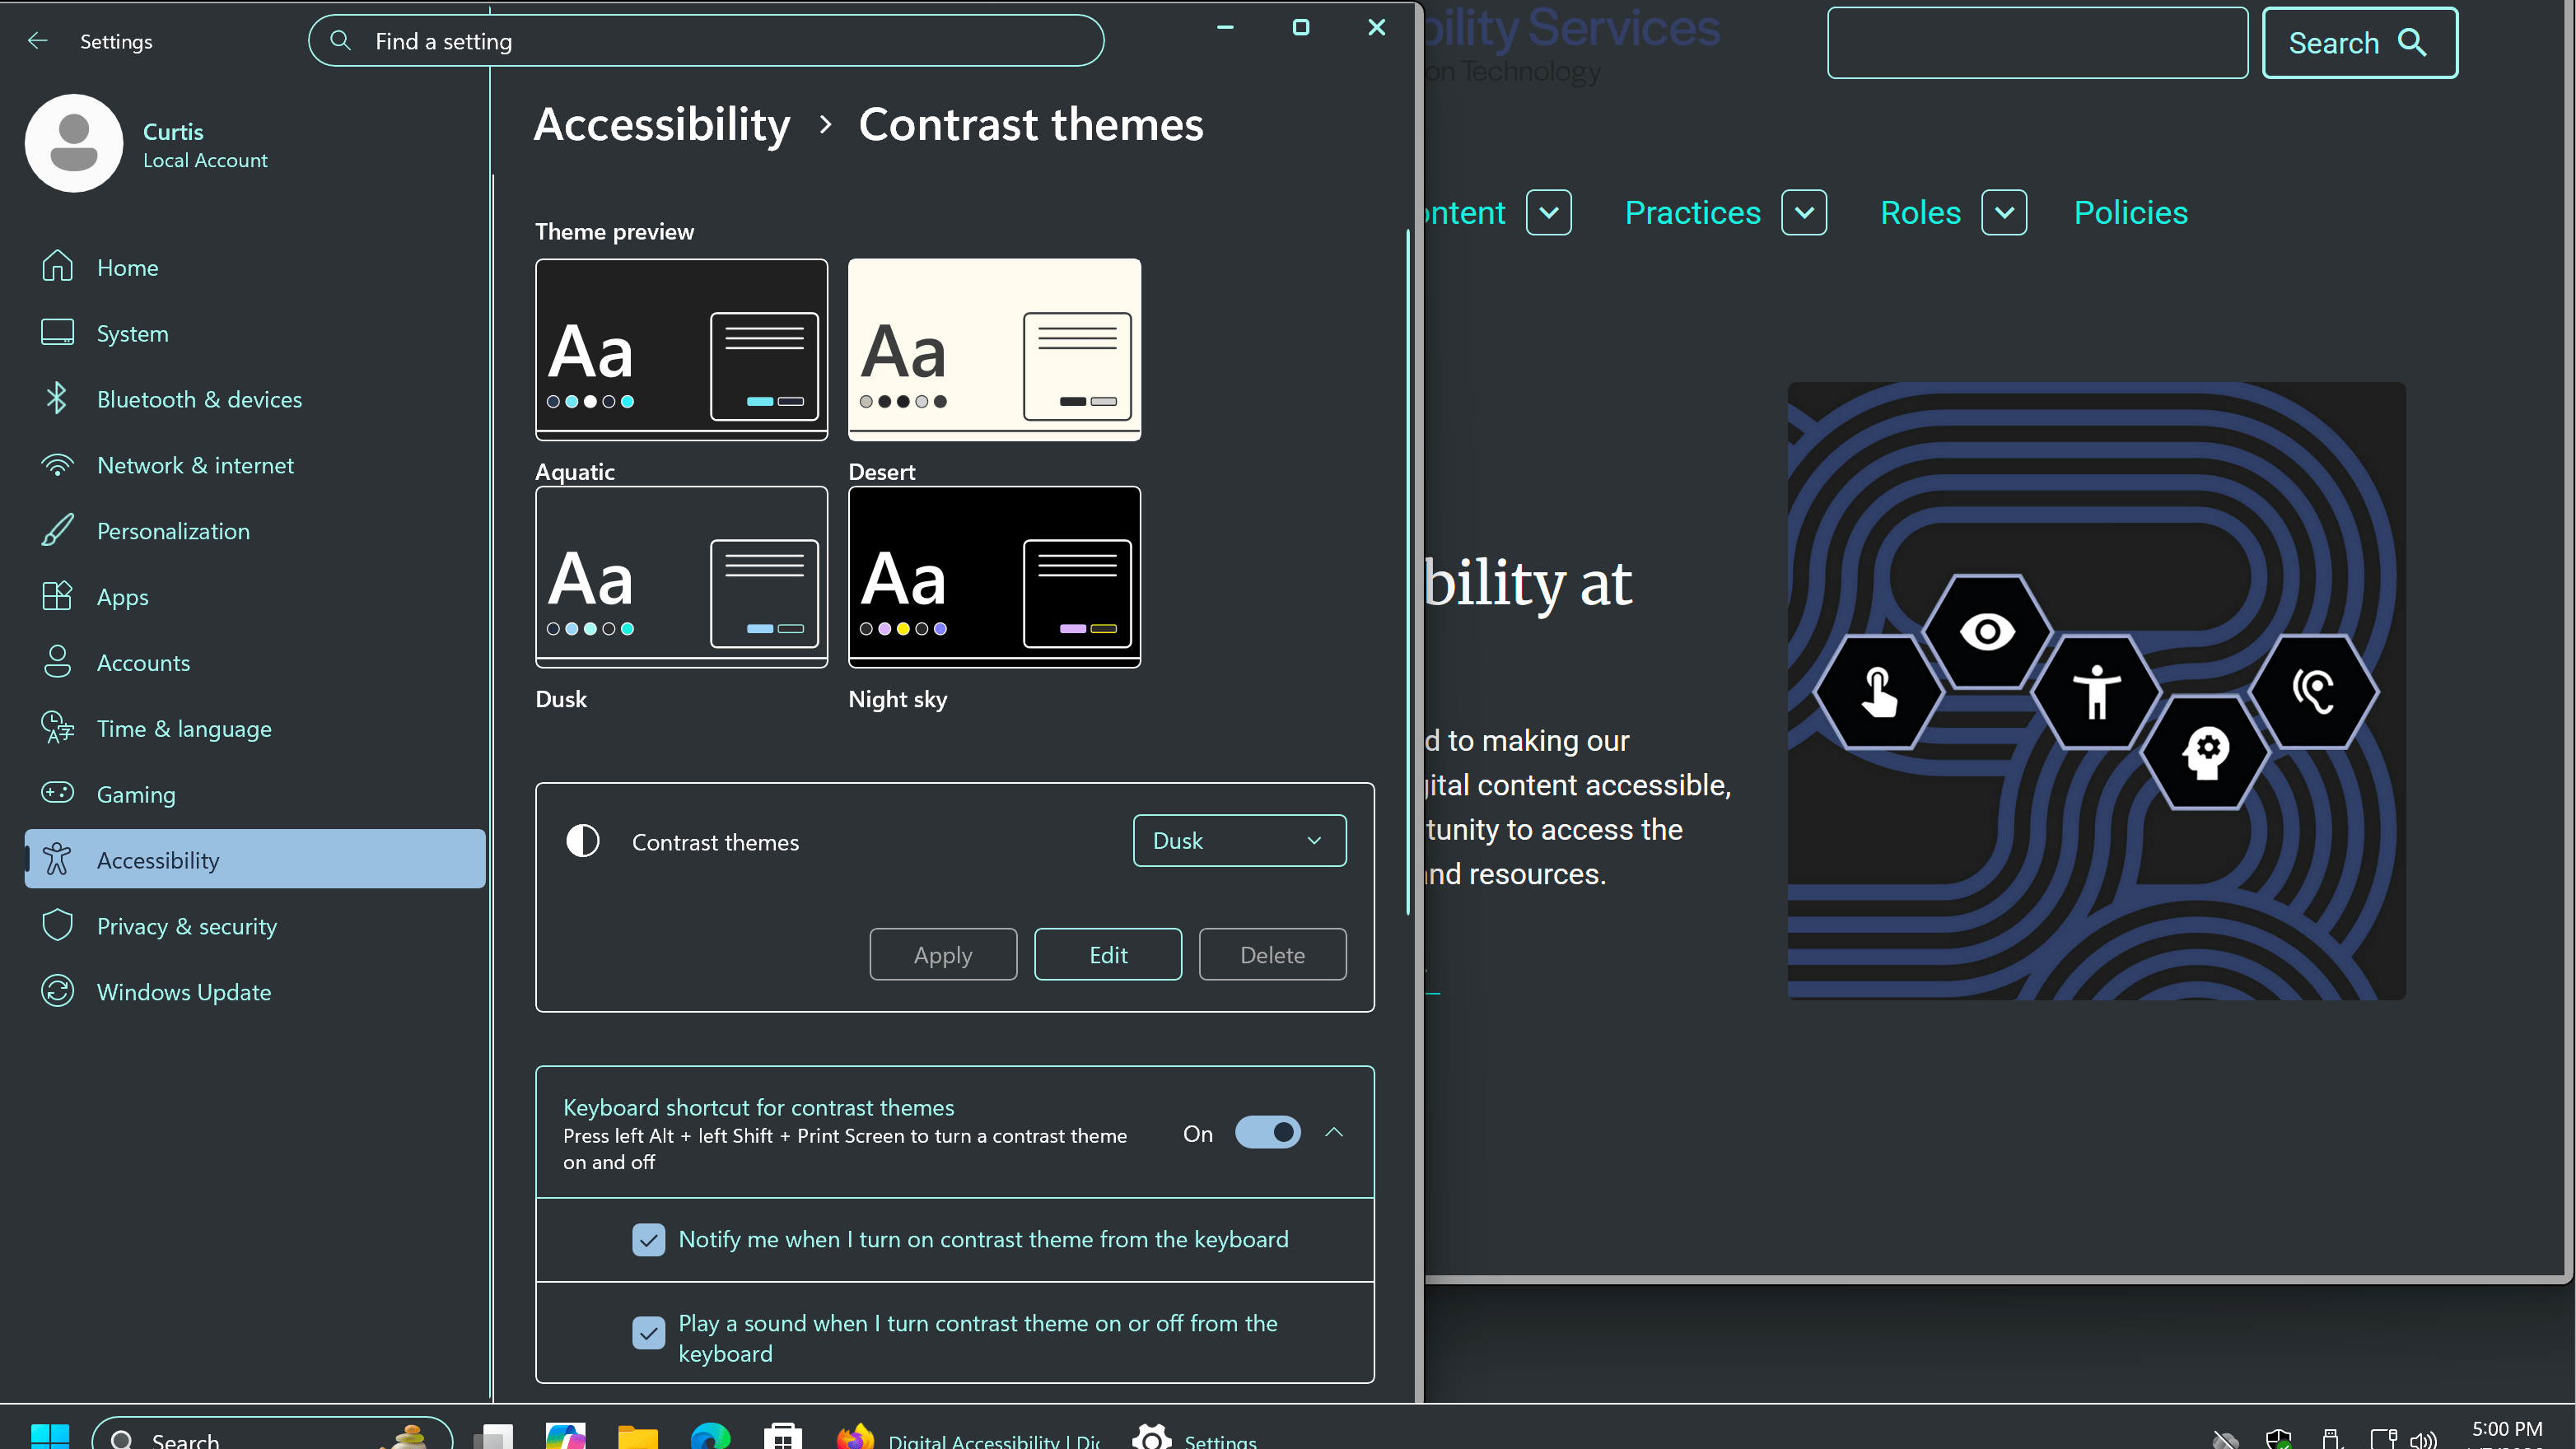The image size is (2576, 1449).
Task: Open Gaming settings
Action: point(255,794)
